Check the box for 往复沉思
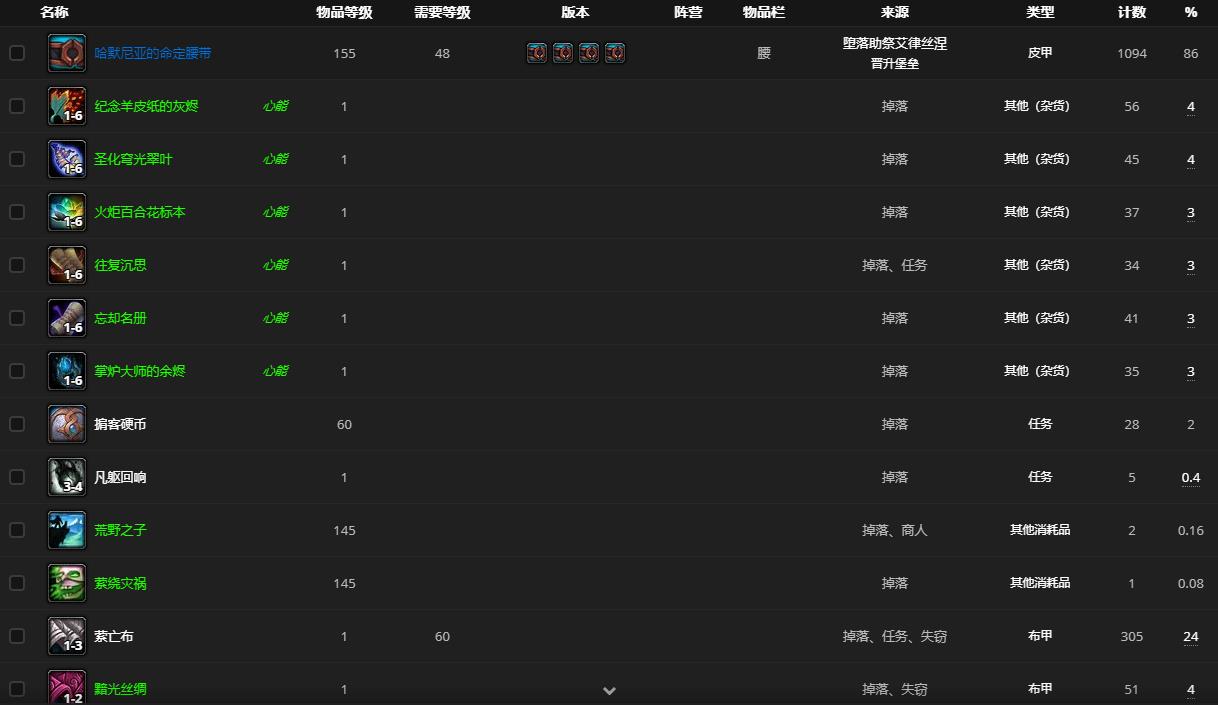The width and height of the screenshot is (1218, 705). tap(17, 265)
